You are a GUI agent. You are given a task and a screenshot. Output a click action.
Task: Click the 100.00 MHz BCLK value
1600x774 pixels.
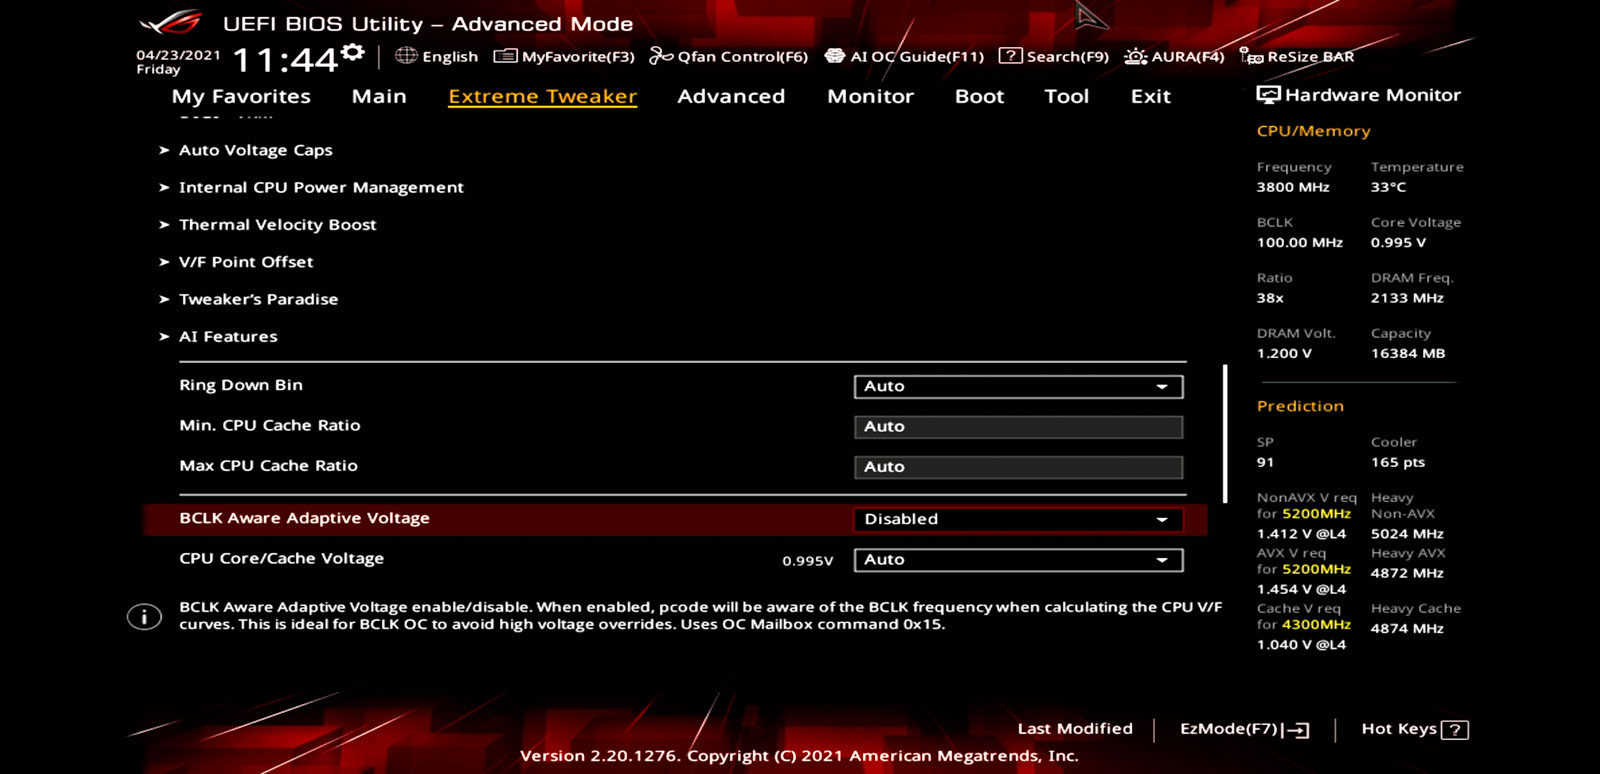pyautogui.click(x=1299, y=242)
